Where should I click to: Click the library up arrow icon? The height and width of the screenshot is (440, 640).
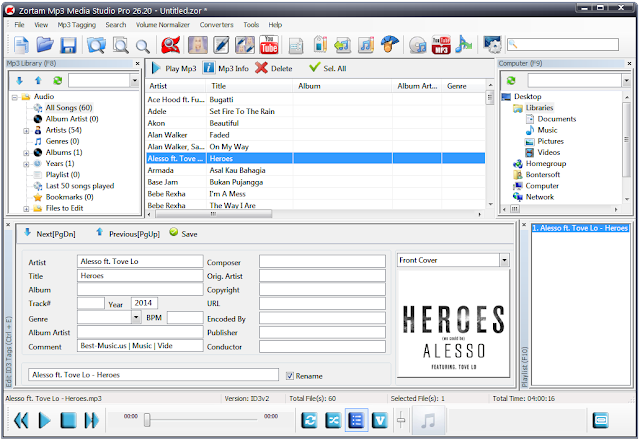pyautogui.click(x=38, y=80)
